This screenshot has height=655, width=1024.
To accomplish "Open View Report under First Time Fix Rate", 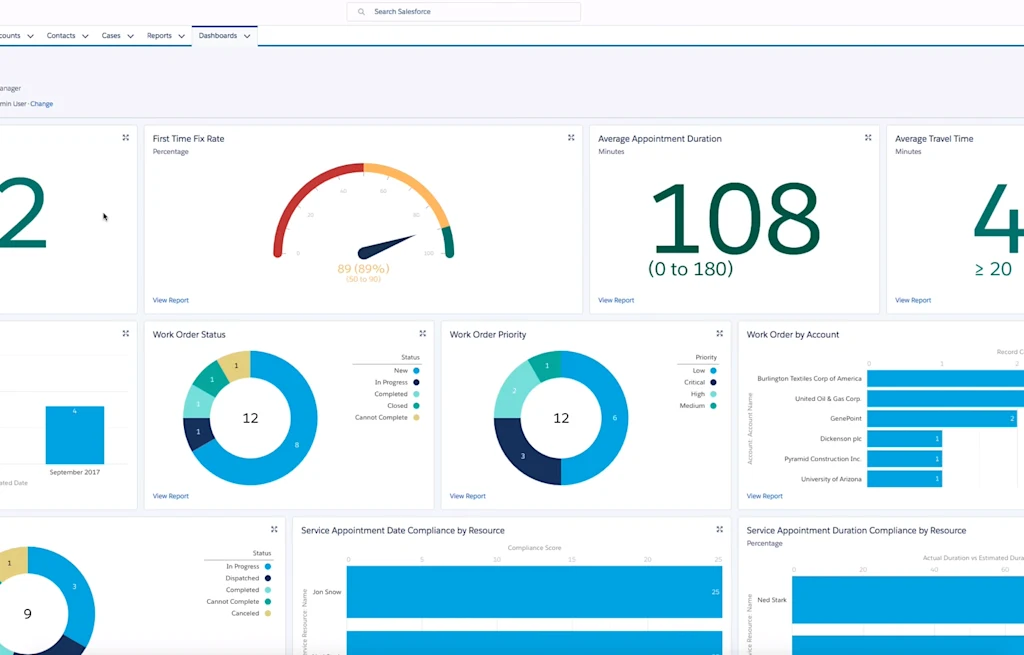I will (170, 299).
